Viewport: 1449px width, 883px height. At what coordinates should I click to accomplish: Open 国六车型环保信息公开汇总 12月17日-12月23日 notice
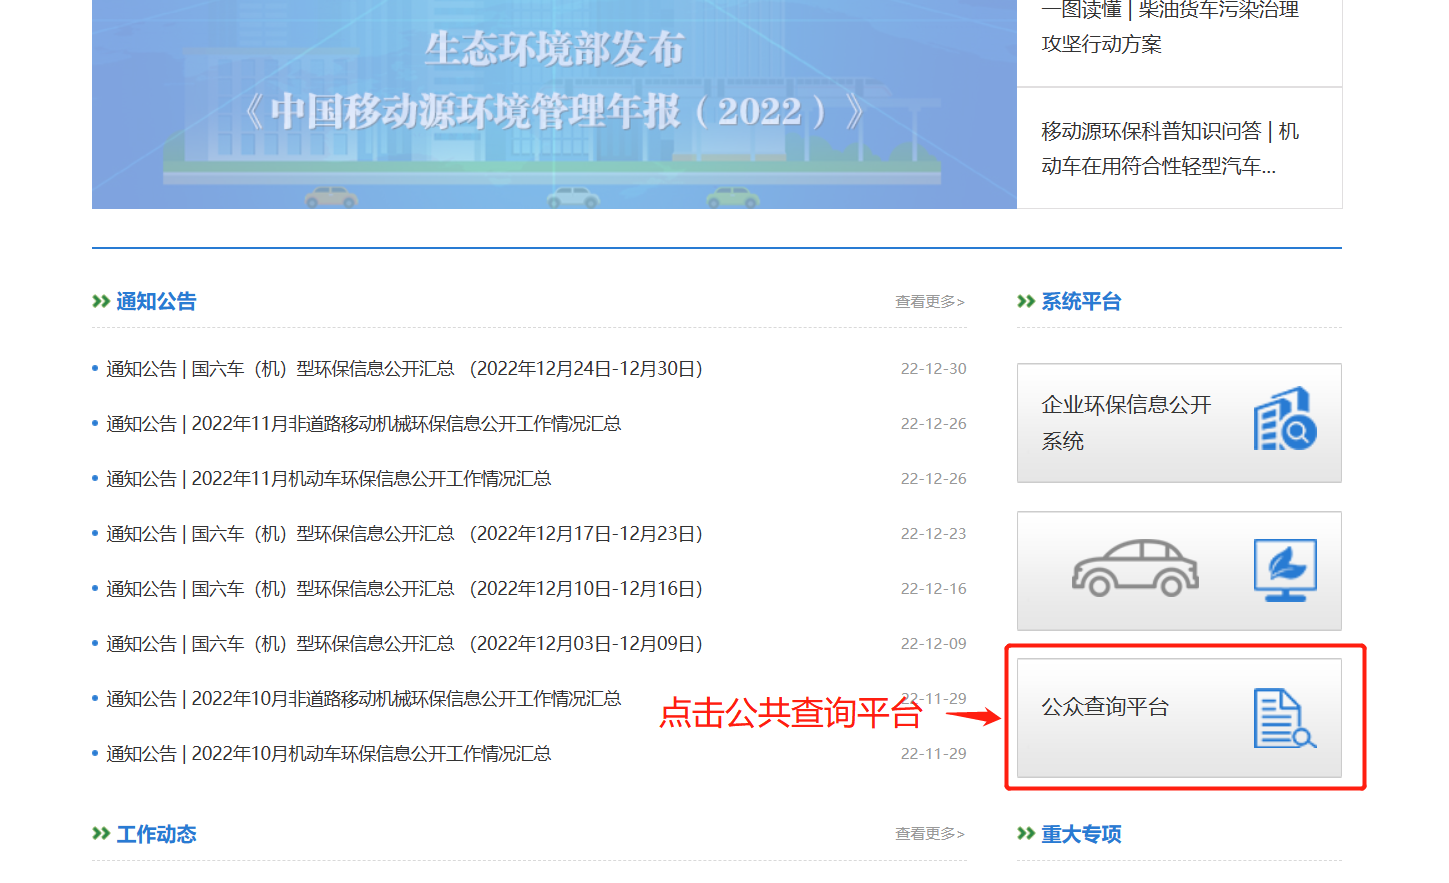click(x=405, y=533)
